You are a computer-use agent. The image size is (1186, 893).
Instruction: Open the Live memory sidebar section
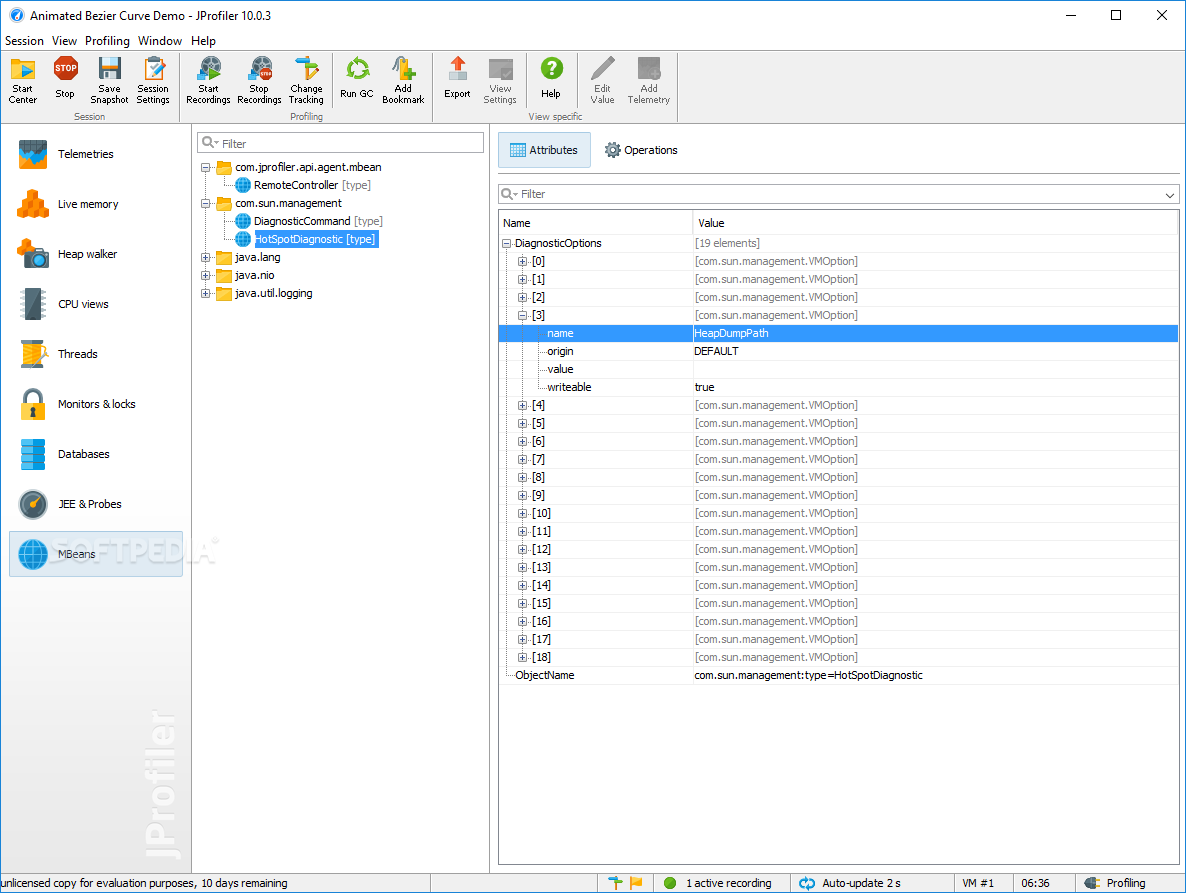[95, 204]
